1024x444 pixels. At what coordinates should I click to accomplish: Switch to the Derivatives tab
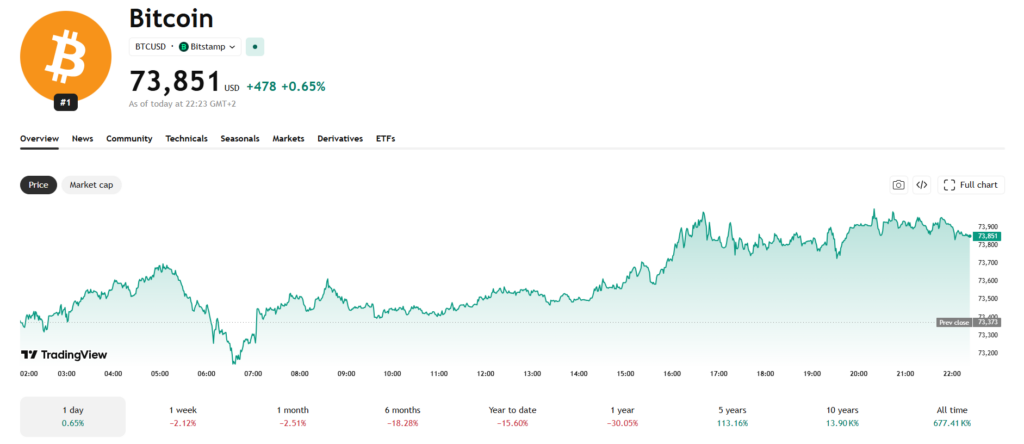(340, 138)
